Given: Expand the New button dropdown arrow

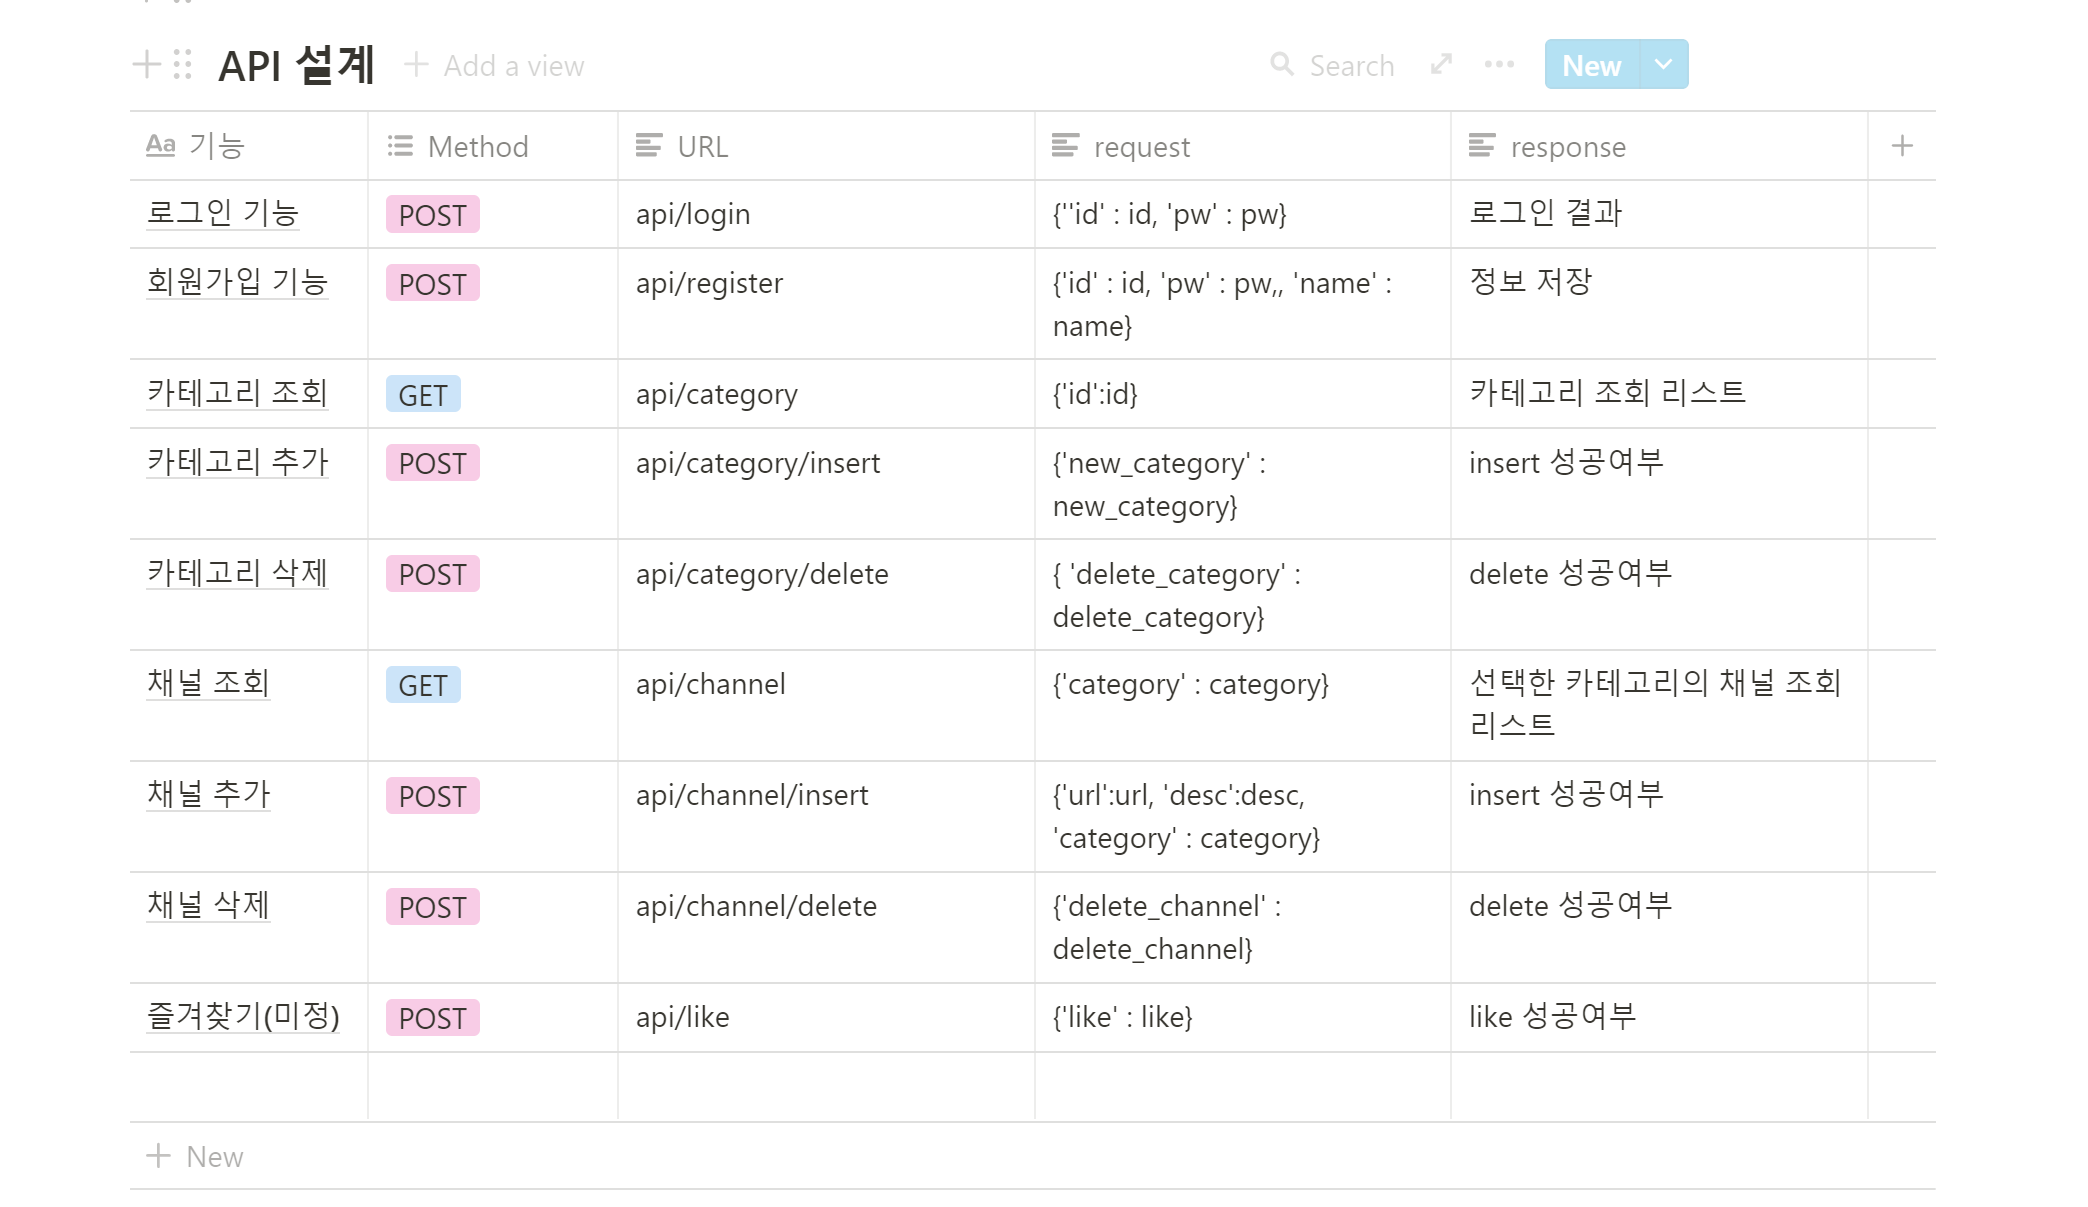Looking at the screenshot, I should 1663,65.
